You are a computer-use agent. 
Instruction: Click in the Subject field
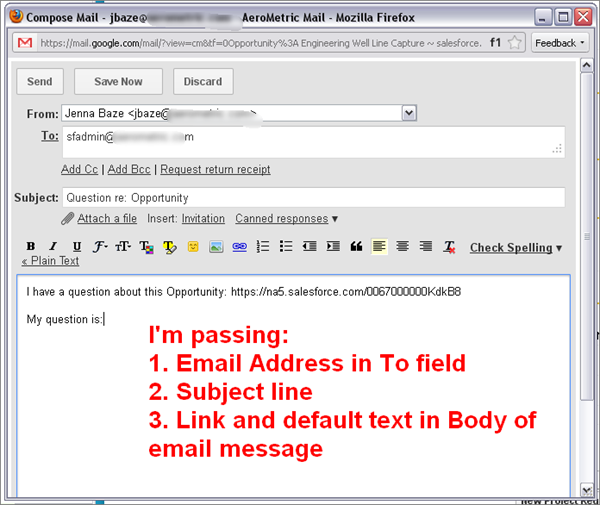point(313,197)
